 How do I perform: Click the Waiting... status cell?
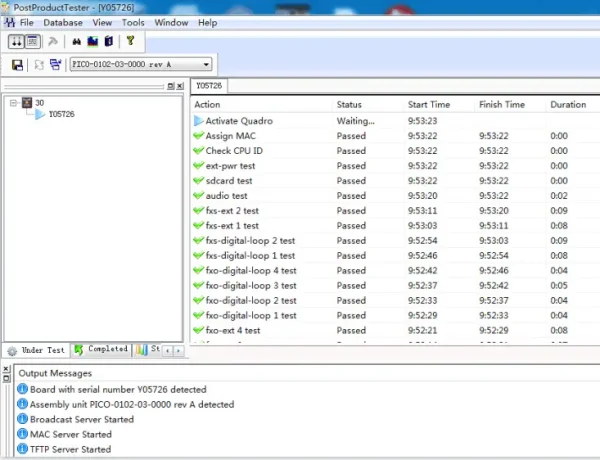[355, 121]
